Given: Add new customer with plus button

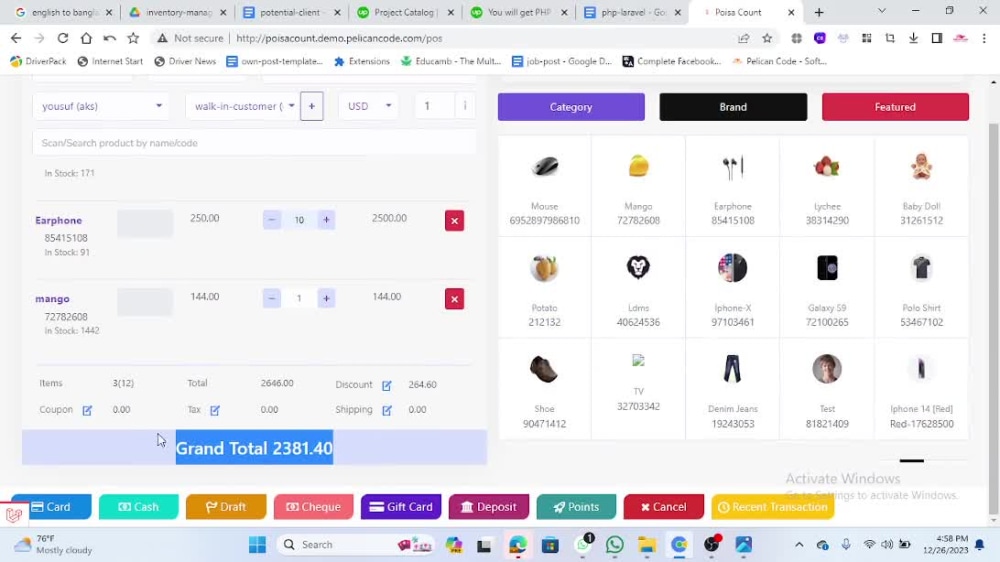Looking at the screenshot, I should pyautogui.click(x=312, y=106).
